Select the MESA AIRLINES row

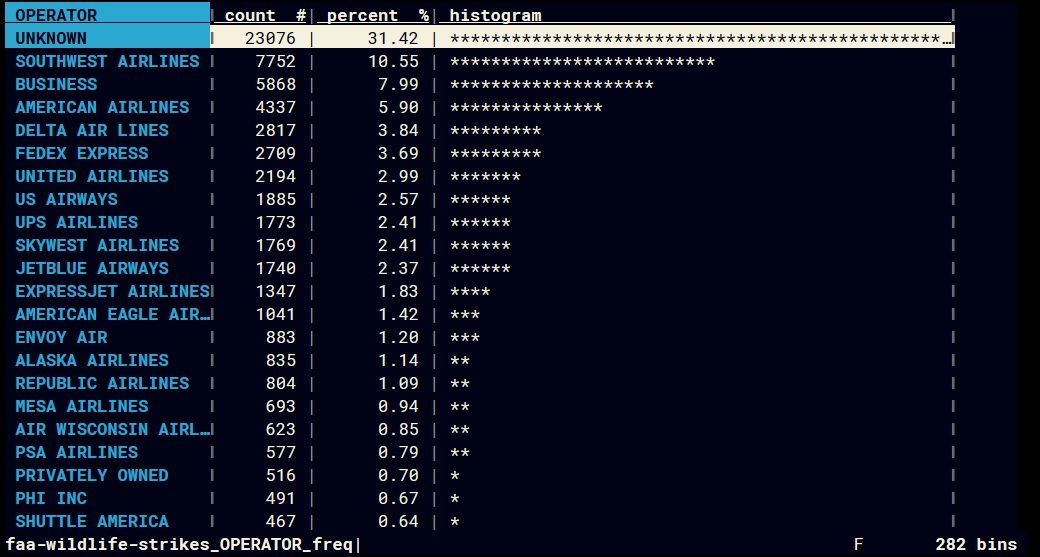480,406
